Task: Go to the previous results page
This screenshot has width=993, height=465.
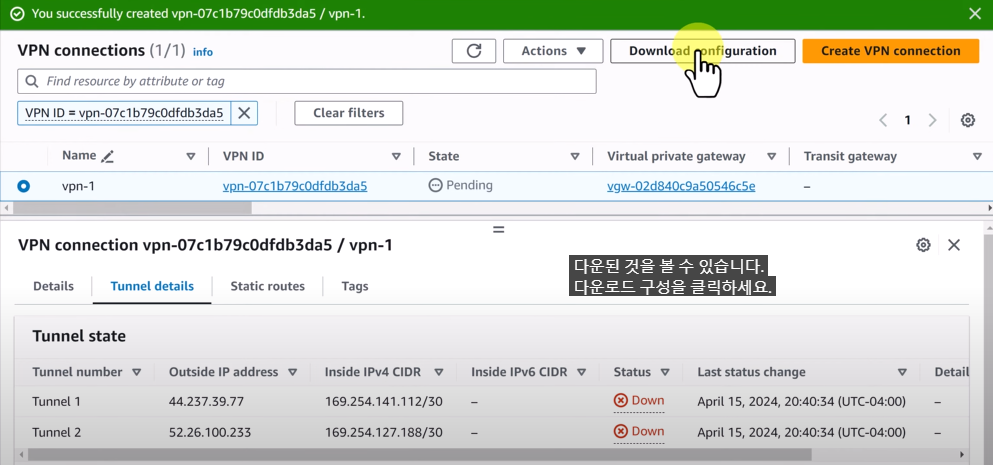Action: tap(883, 120)
